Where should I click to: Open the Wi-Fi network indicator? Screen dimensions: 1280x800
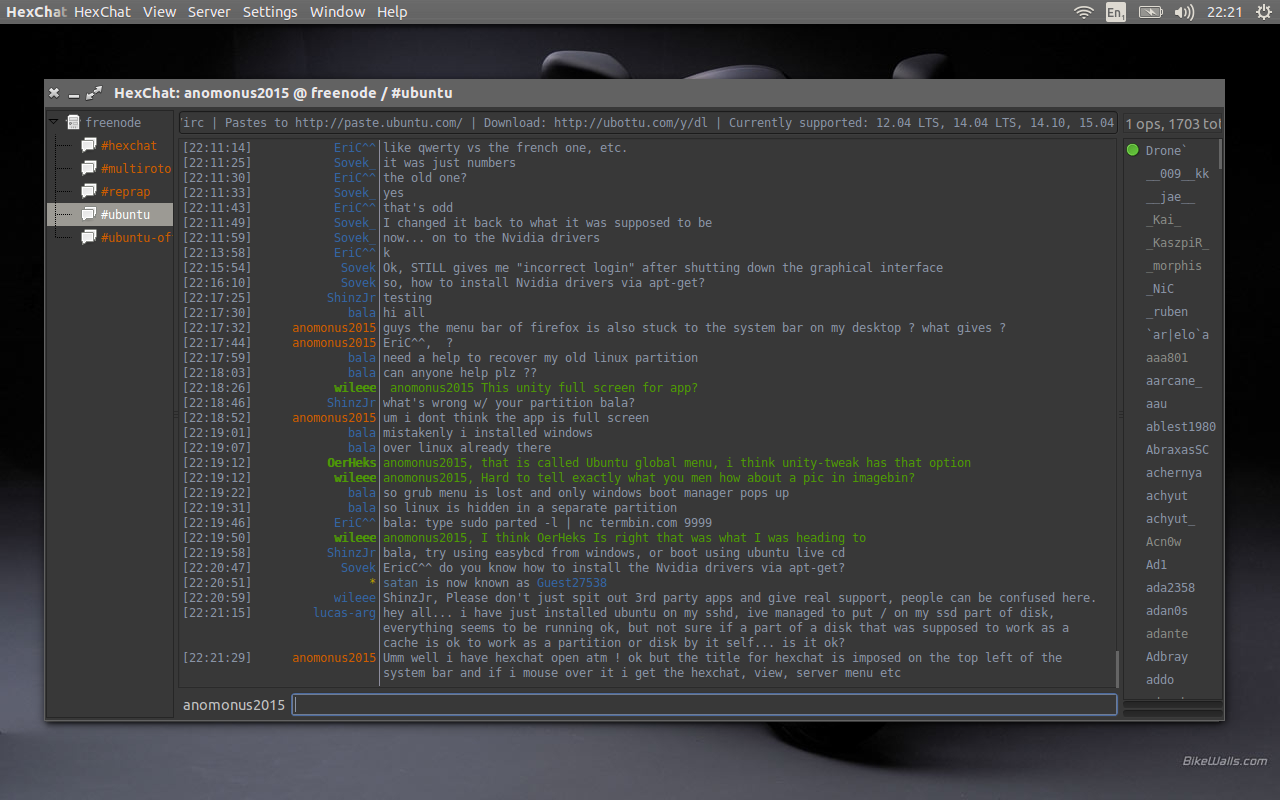coord(1083,12)
